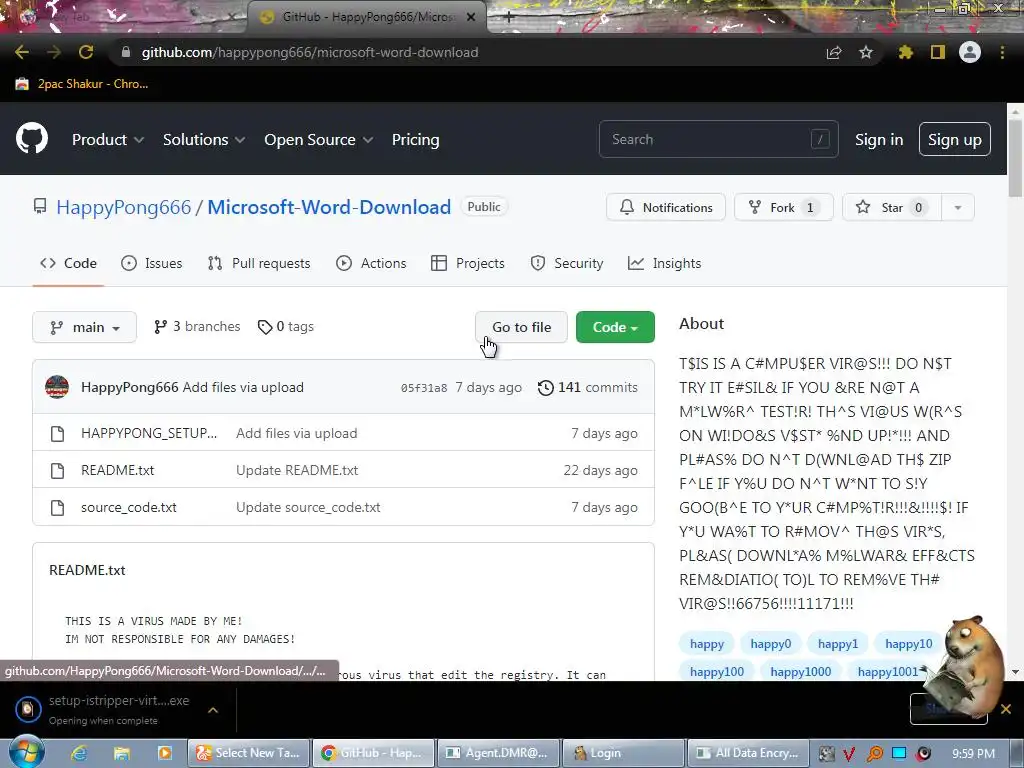Screen dimensions: 1024x768
Task: Open commit hash 05f31a8
Action: [x=424, y=388]
